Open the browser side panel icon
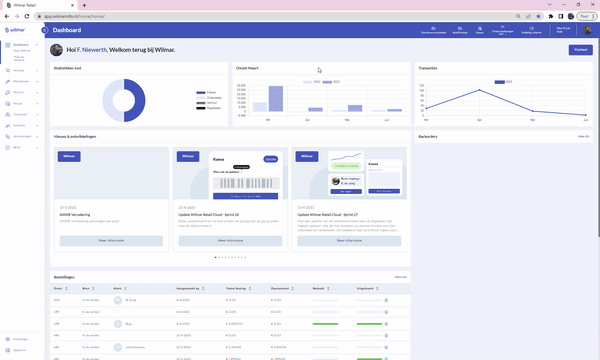The height and width of the screenshot is (360, 600). (x=561, y=16)
